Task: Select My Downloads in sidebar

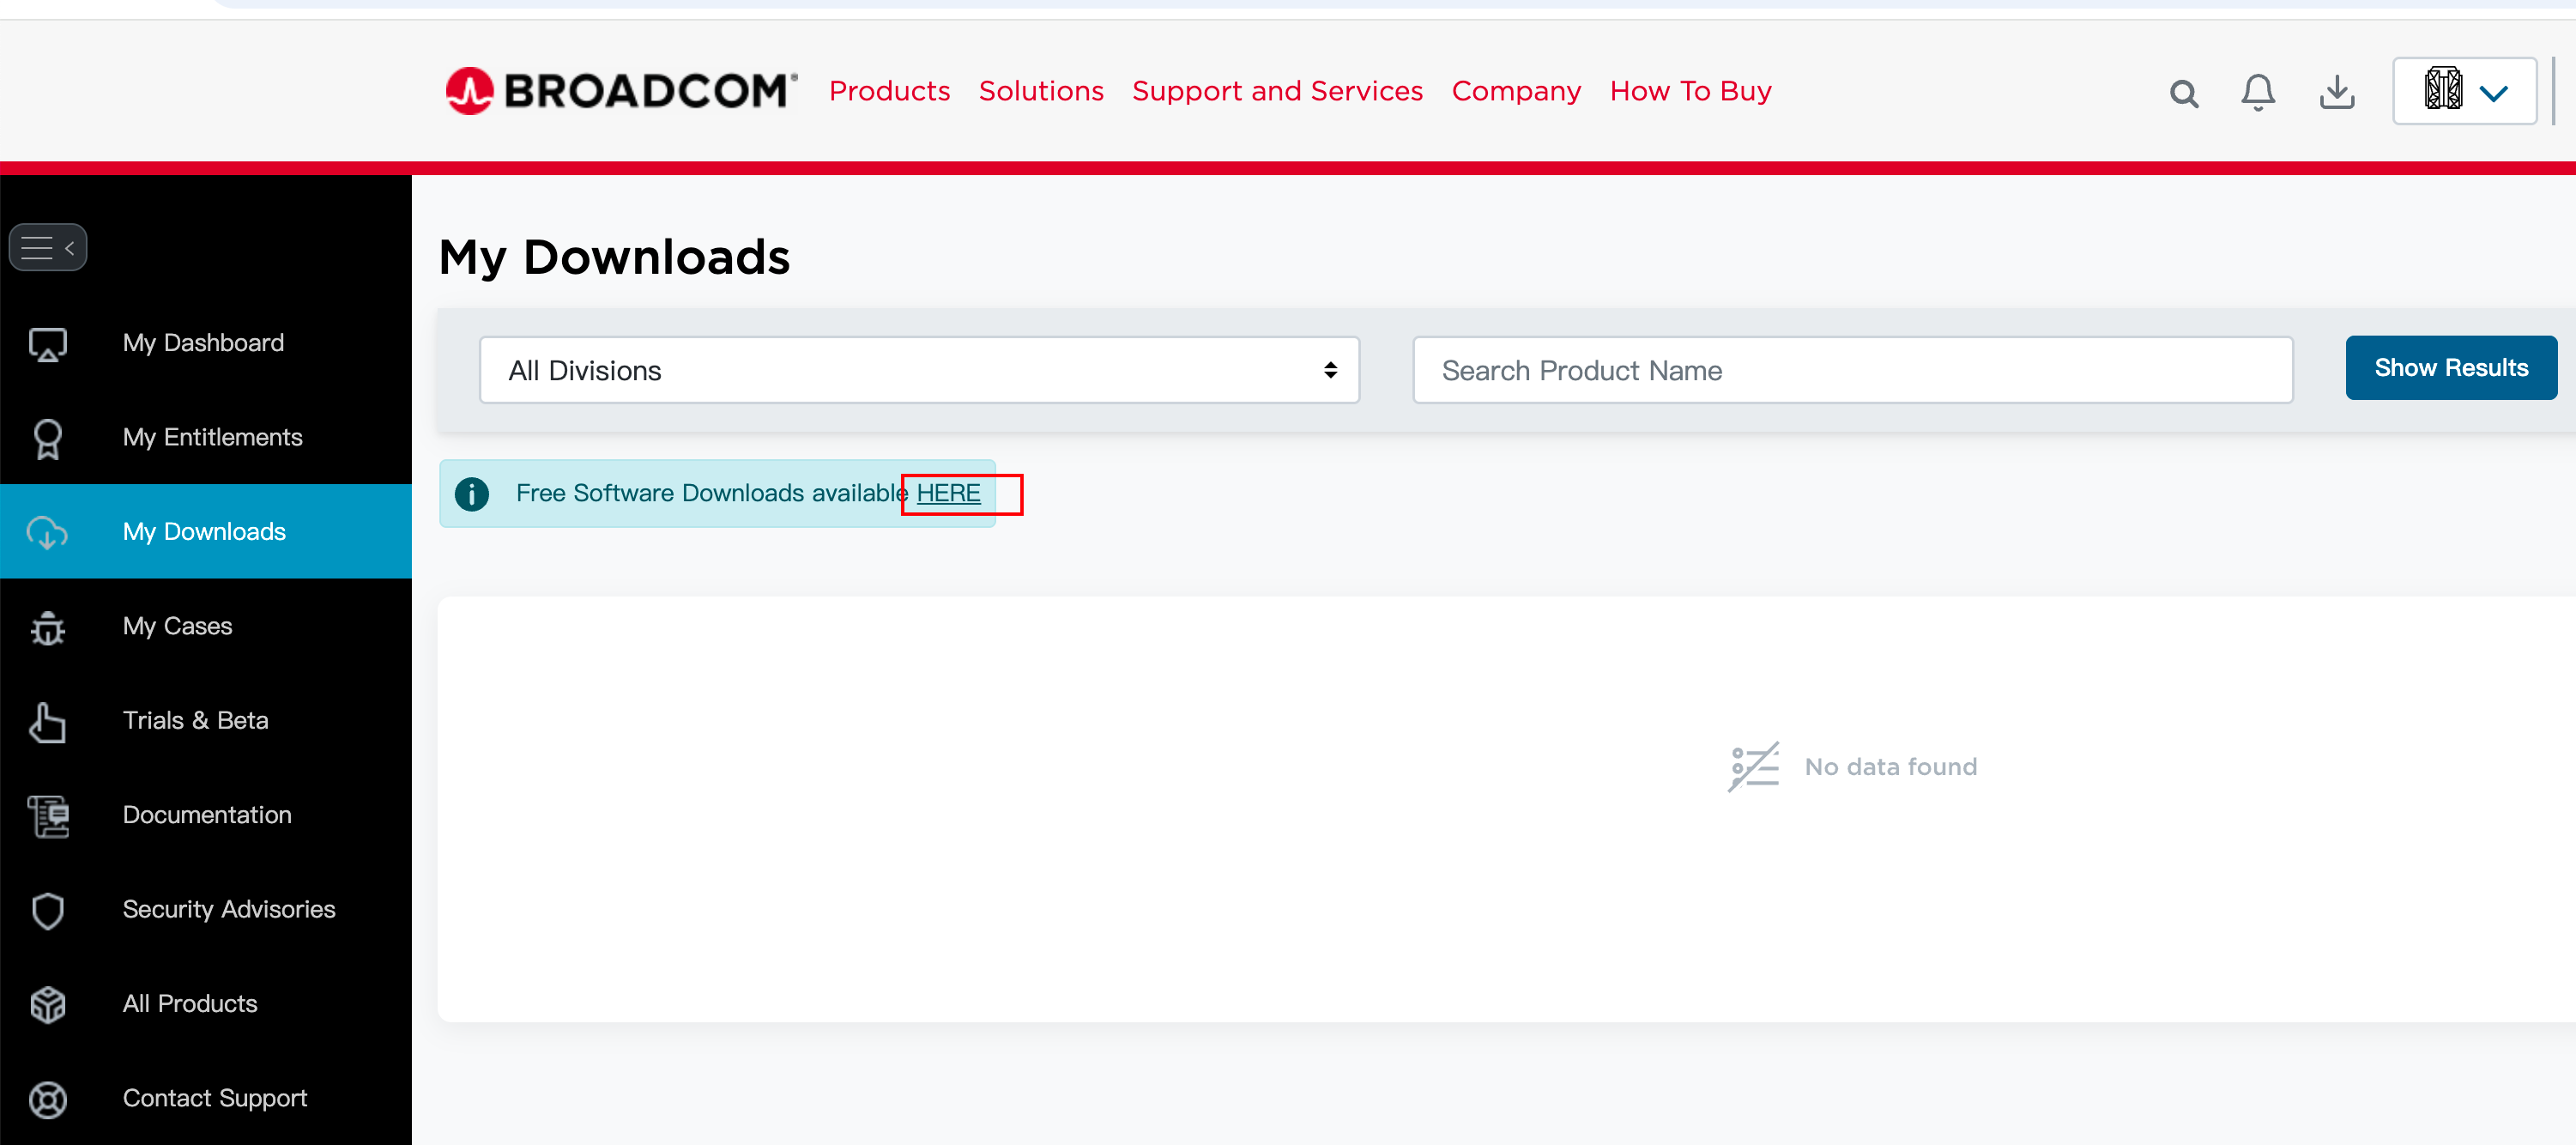Action: click(x=206, y=531)
